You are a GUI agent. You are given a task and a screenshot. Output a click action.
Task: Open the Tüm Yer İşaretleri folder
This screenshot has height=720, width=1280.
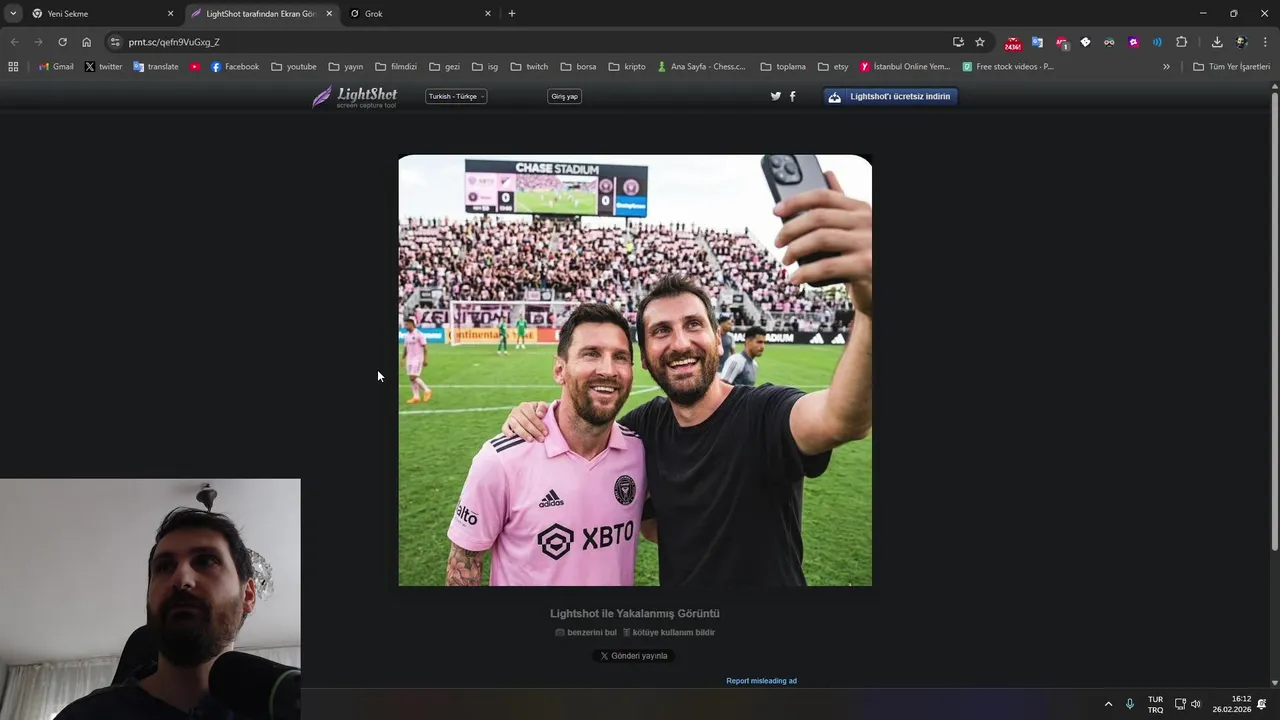click(x=1231, y=67)
